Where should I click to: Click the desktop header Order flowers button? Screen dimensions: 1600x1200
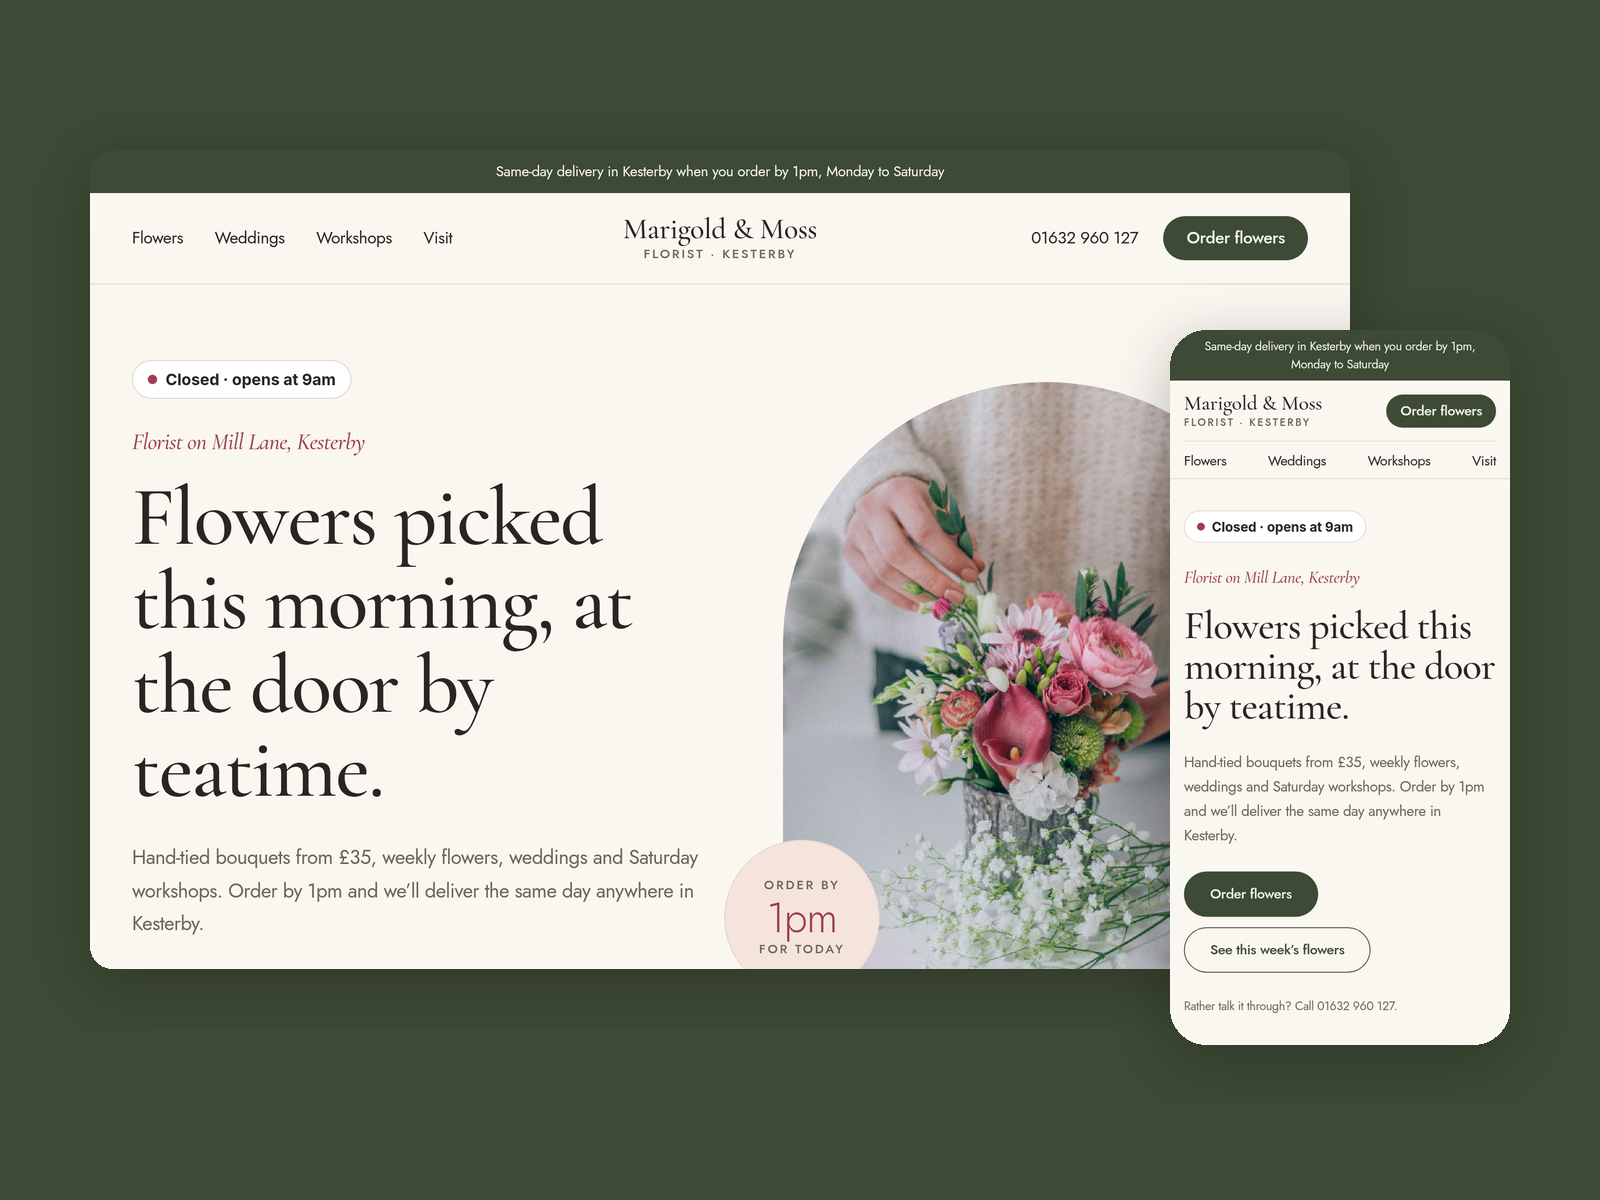coord(1235,238)
